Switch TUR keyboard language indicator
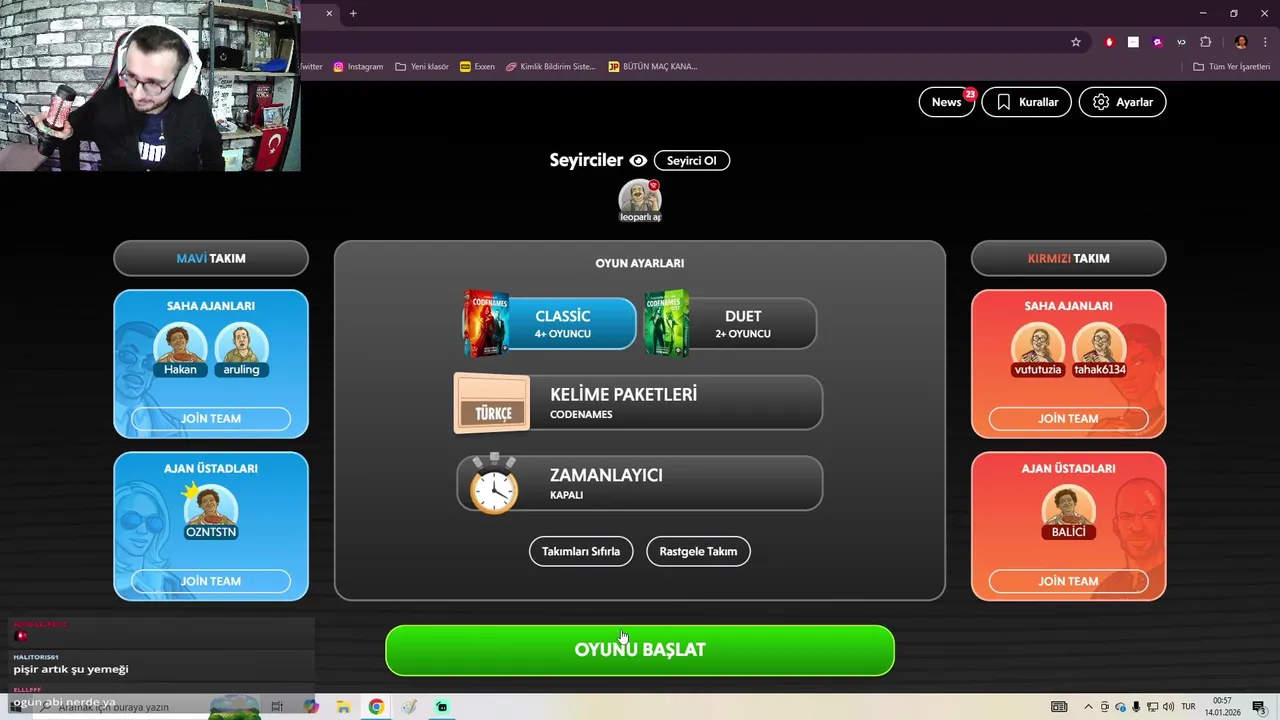The width and height of the screenshot is (1280, 720). coord(1189,707)
